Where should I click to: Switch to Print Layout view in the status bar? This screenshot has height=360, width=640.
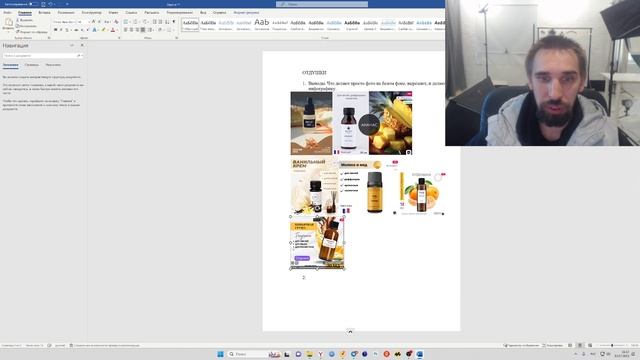tap(580, 345)
